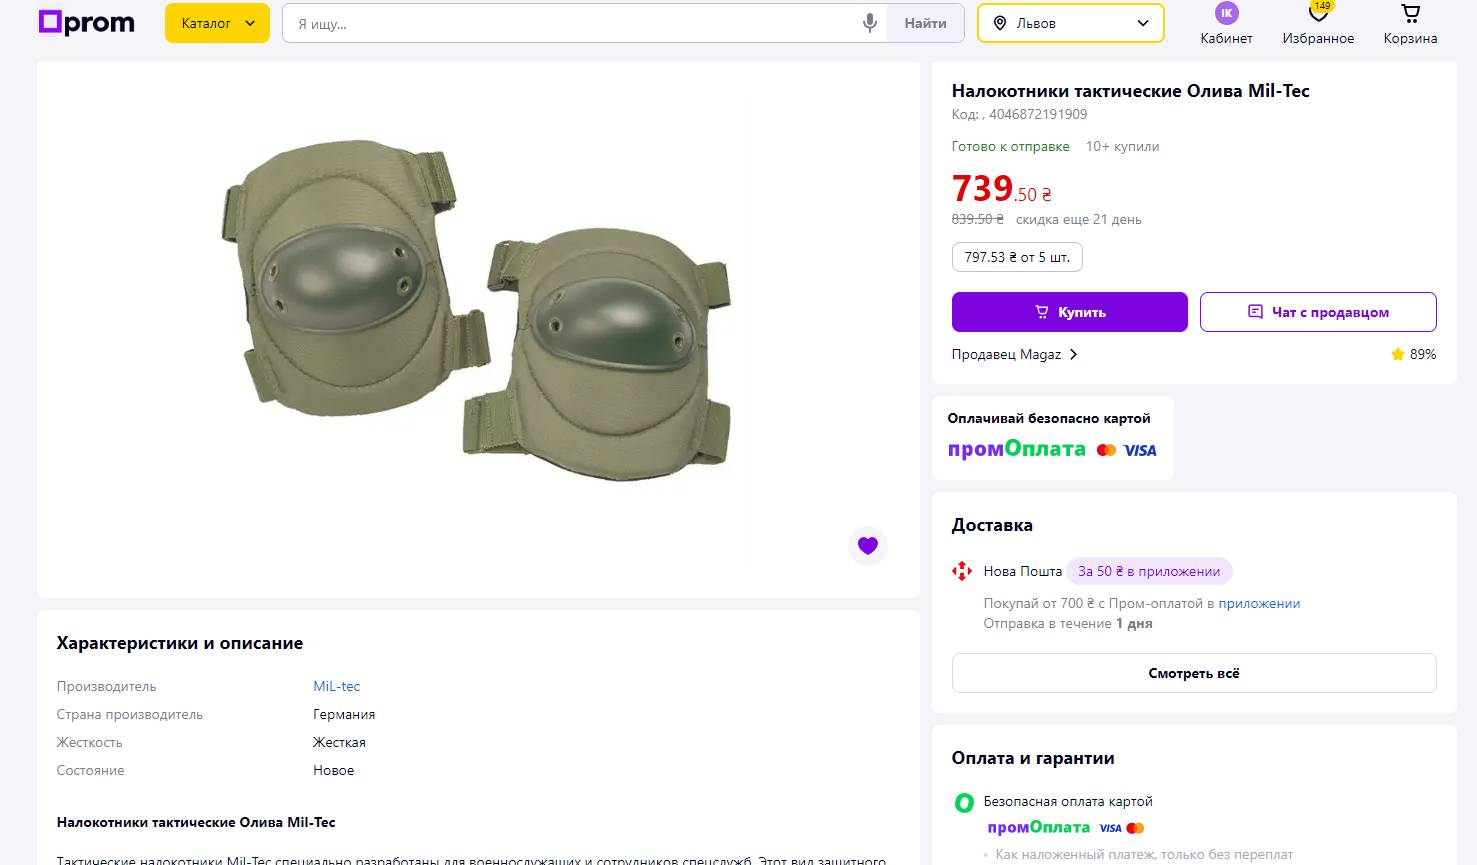Click the '10+ купили' label

[x=1122, y=146]
